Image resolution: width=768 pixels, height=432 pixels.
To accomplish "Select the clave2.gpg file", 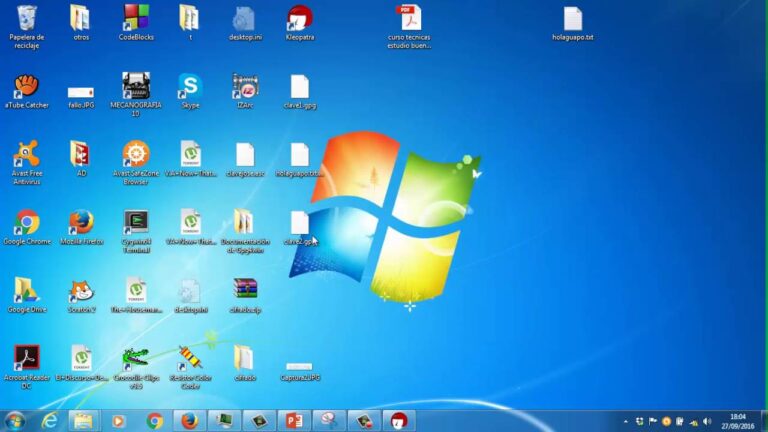I will coord(299,227).
